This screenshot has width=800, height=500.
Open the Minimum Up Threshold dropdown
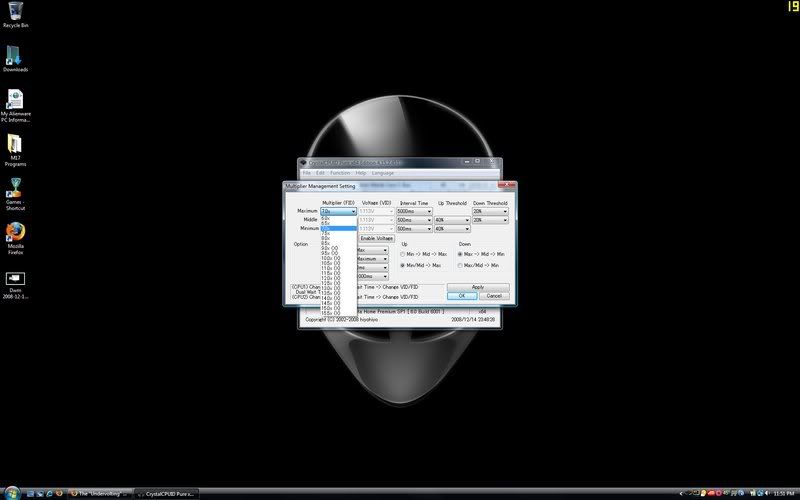[452, 229]
